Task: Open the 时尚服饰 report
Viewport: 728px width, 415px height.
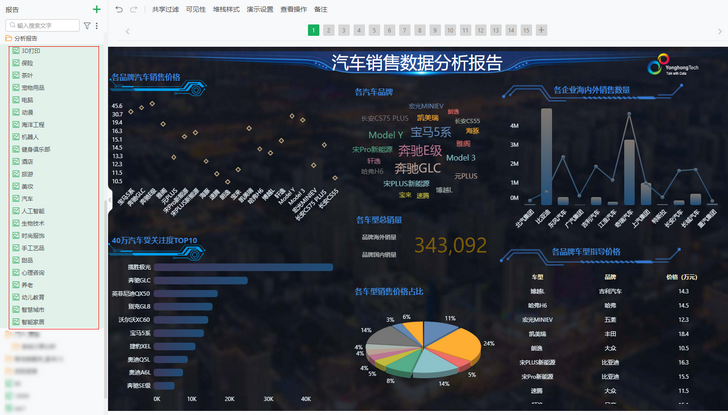Action: pyautogui.click(x=32, y=235)
